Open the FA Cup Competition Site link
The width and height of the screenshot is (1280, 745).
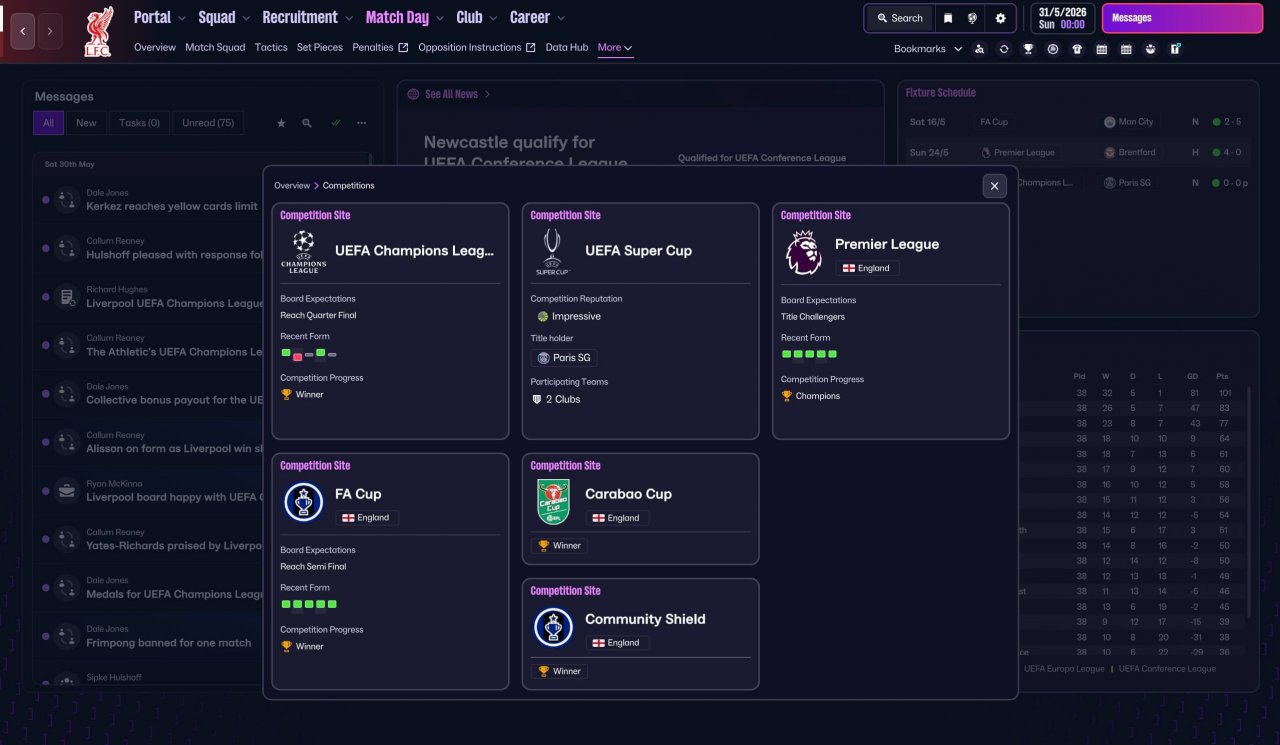click(315, 465)
